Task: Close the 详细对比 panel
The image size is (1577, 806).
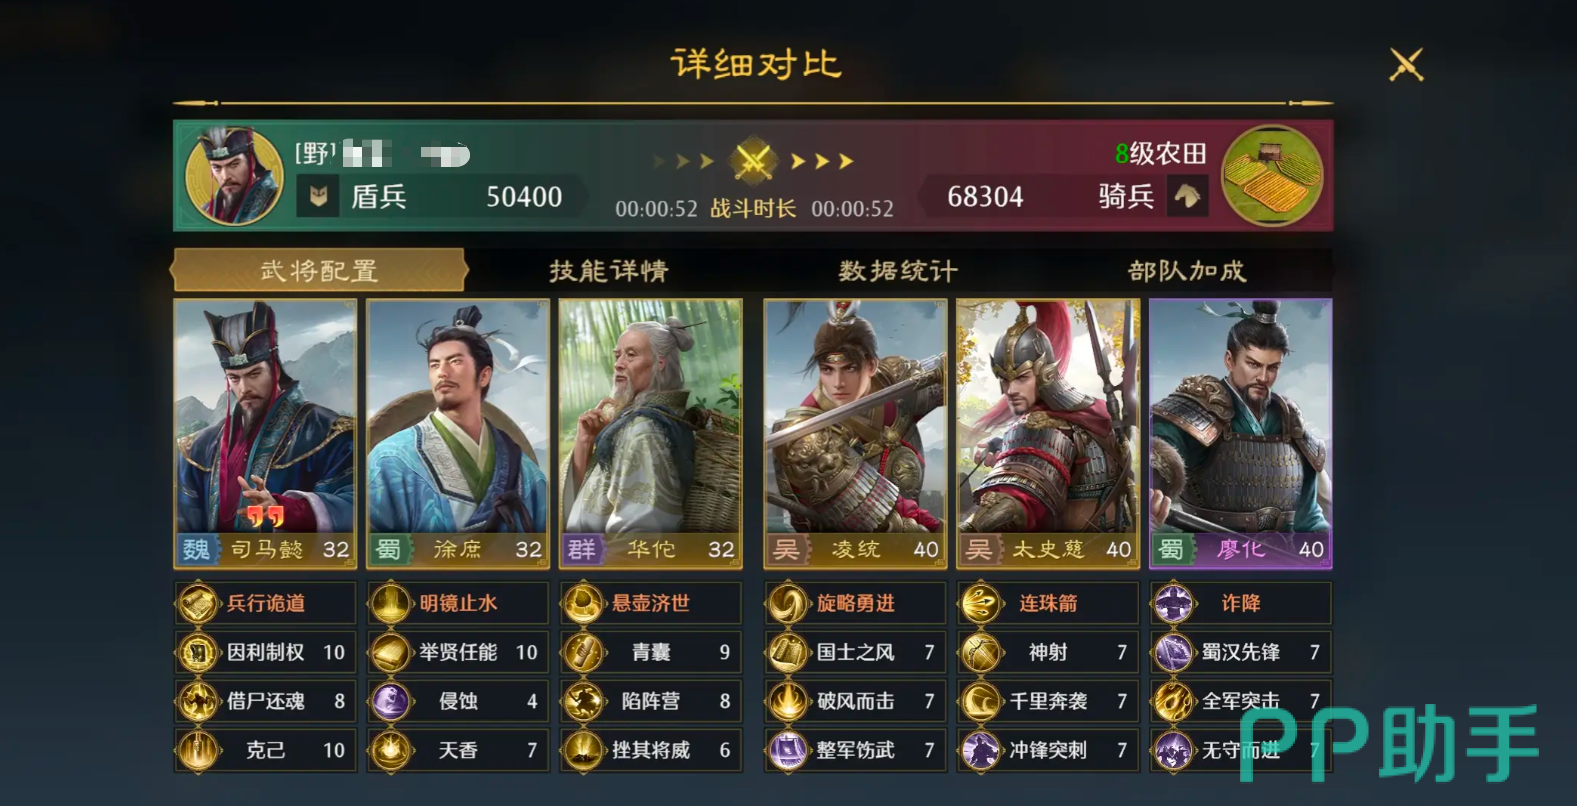Action: (x=1406, y=66)
